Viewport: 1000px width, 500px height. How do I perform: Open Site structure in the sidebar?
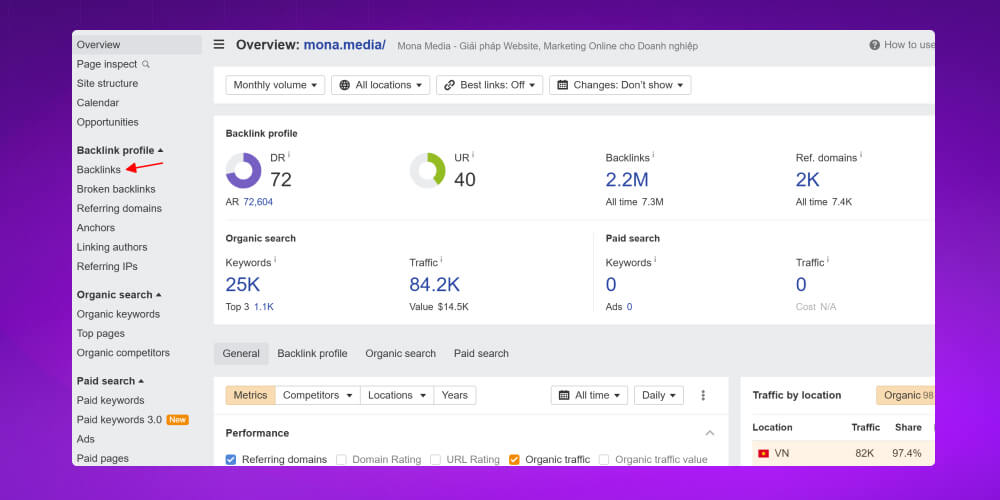107,84
